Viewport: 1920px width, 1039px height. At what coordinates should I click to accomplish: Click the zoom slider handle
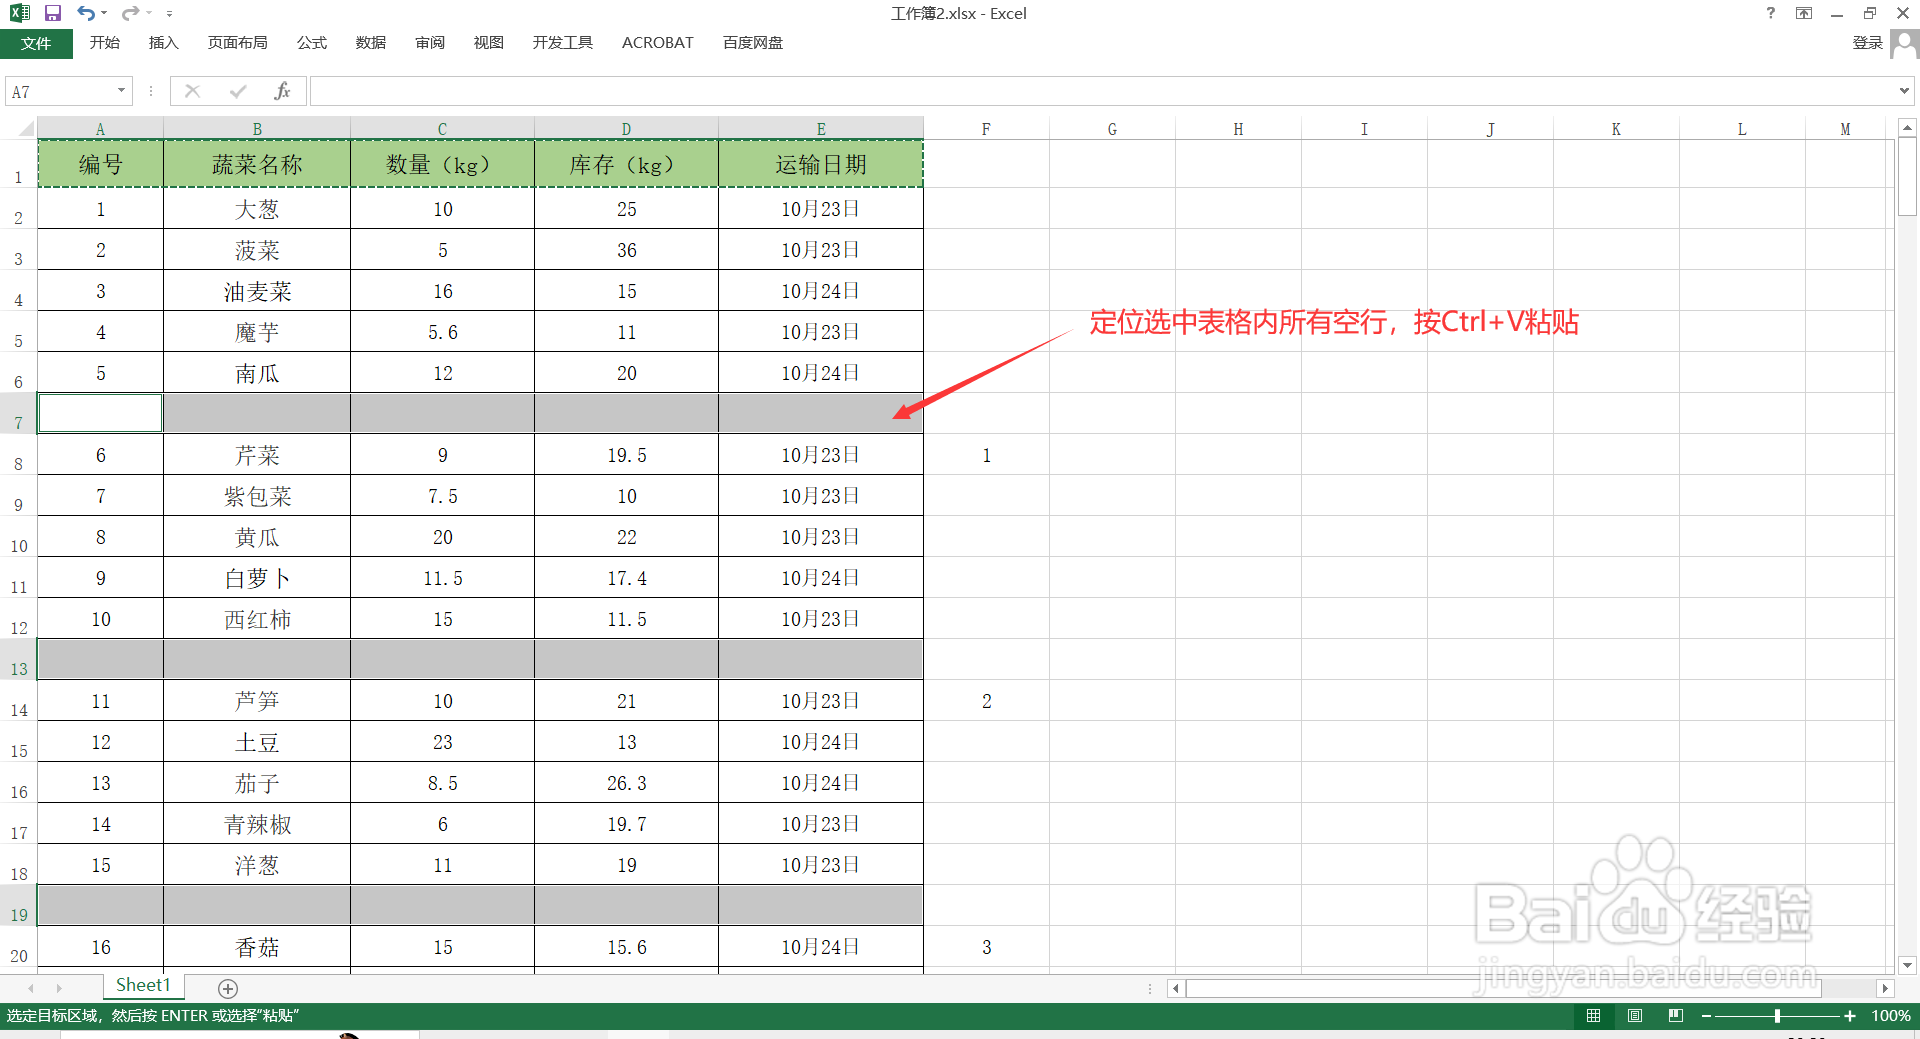point(1777,1015)
